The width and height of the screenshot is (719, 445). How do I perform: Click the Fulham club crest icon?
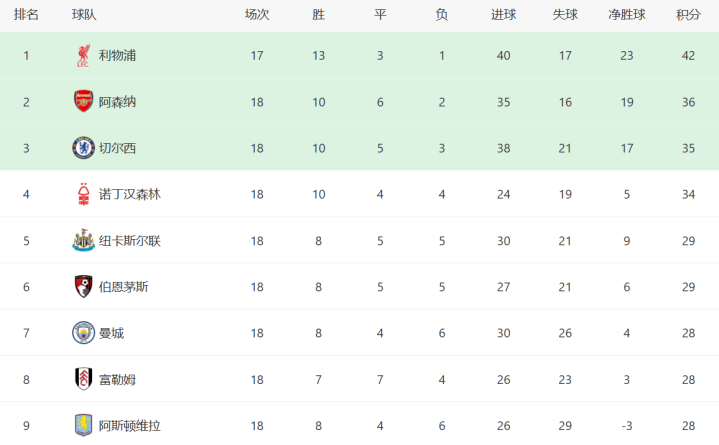point(83,379)
